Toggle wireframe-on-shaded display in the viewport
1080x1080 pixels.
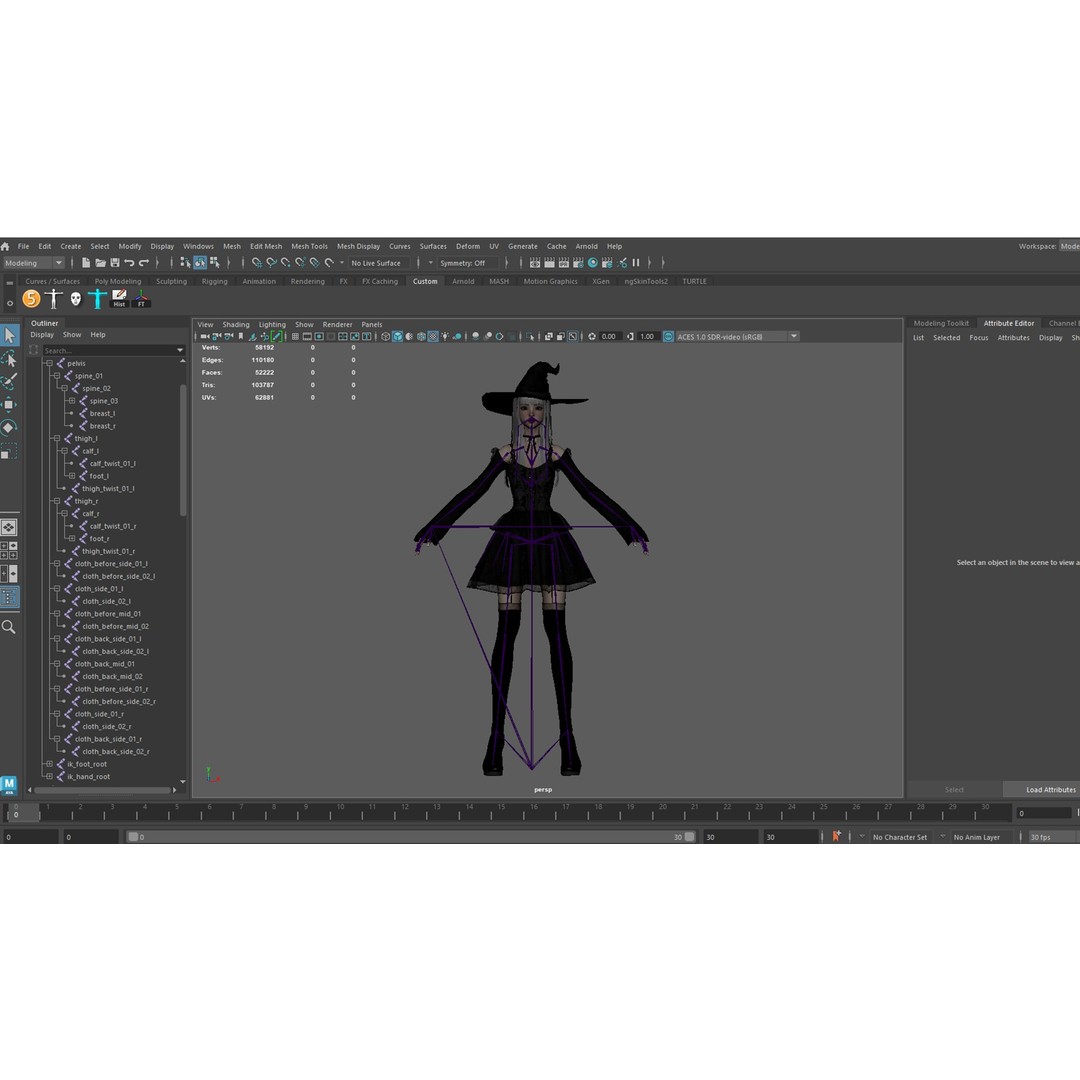pyautogui.click(x=420, y=336)
